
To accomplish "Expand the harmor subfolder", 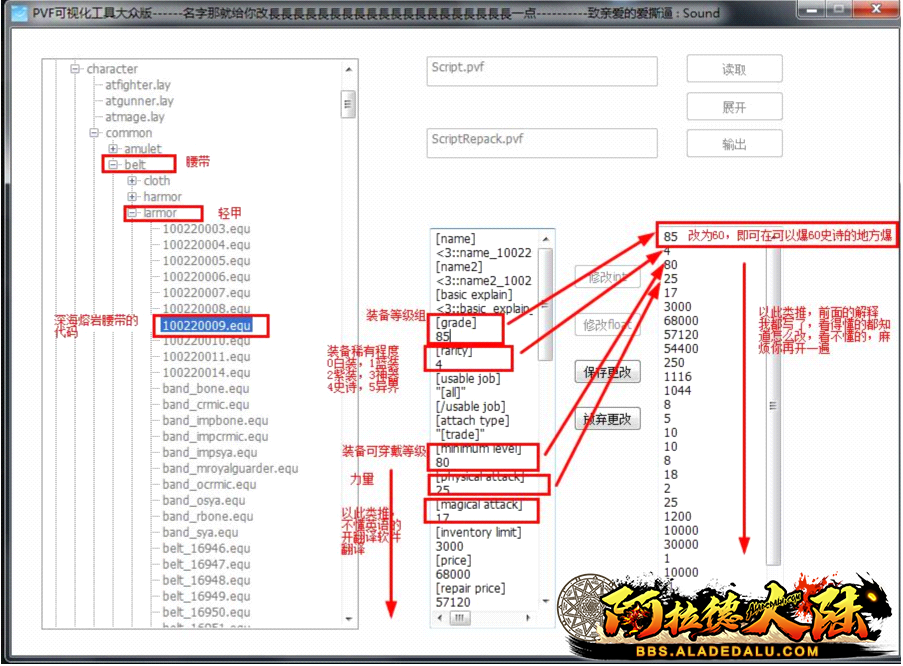I will coord(132,197).
